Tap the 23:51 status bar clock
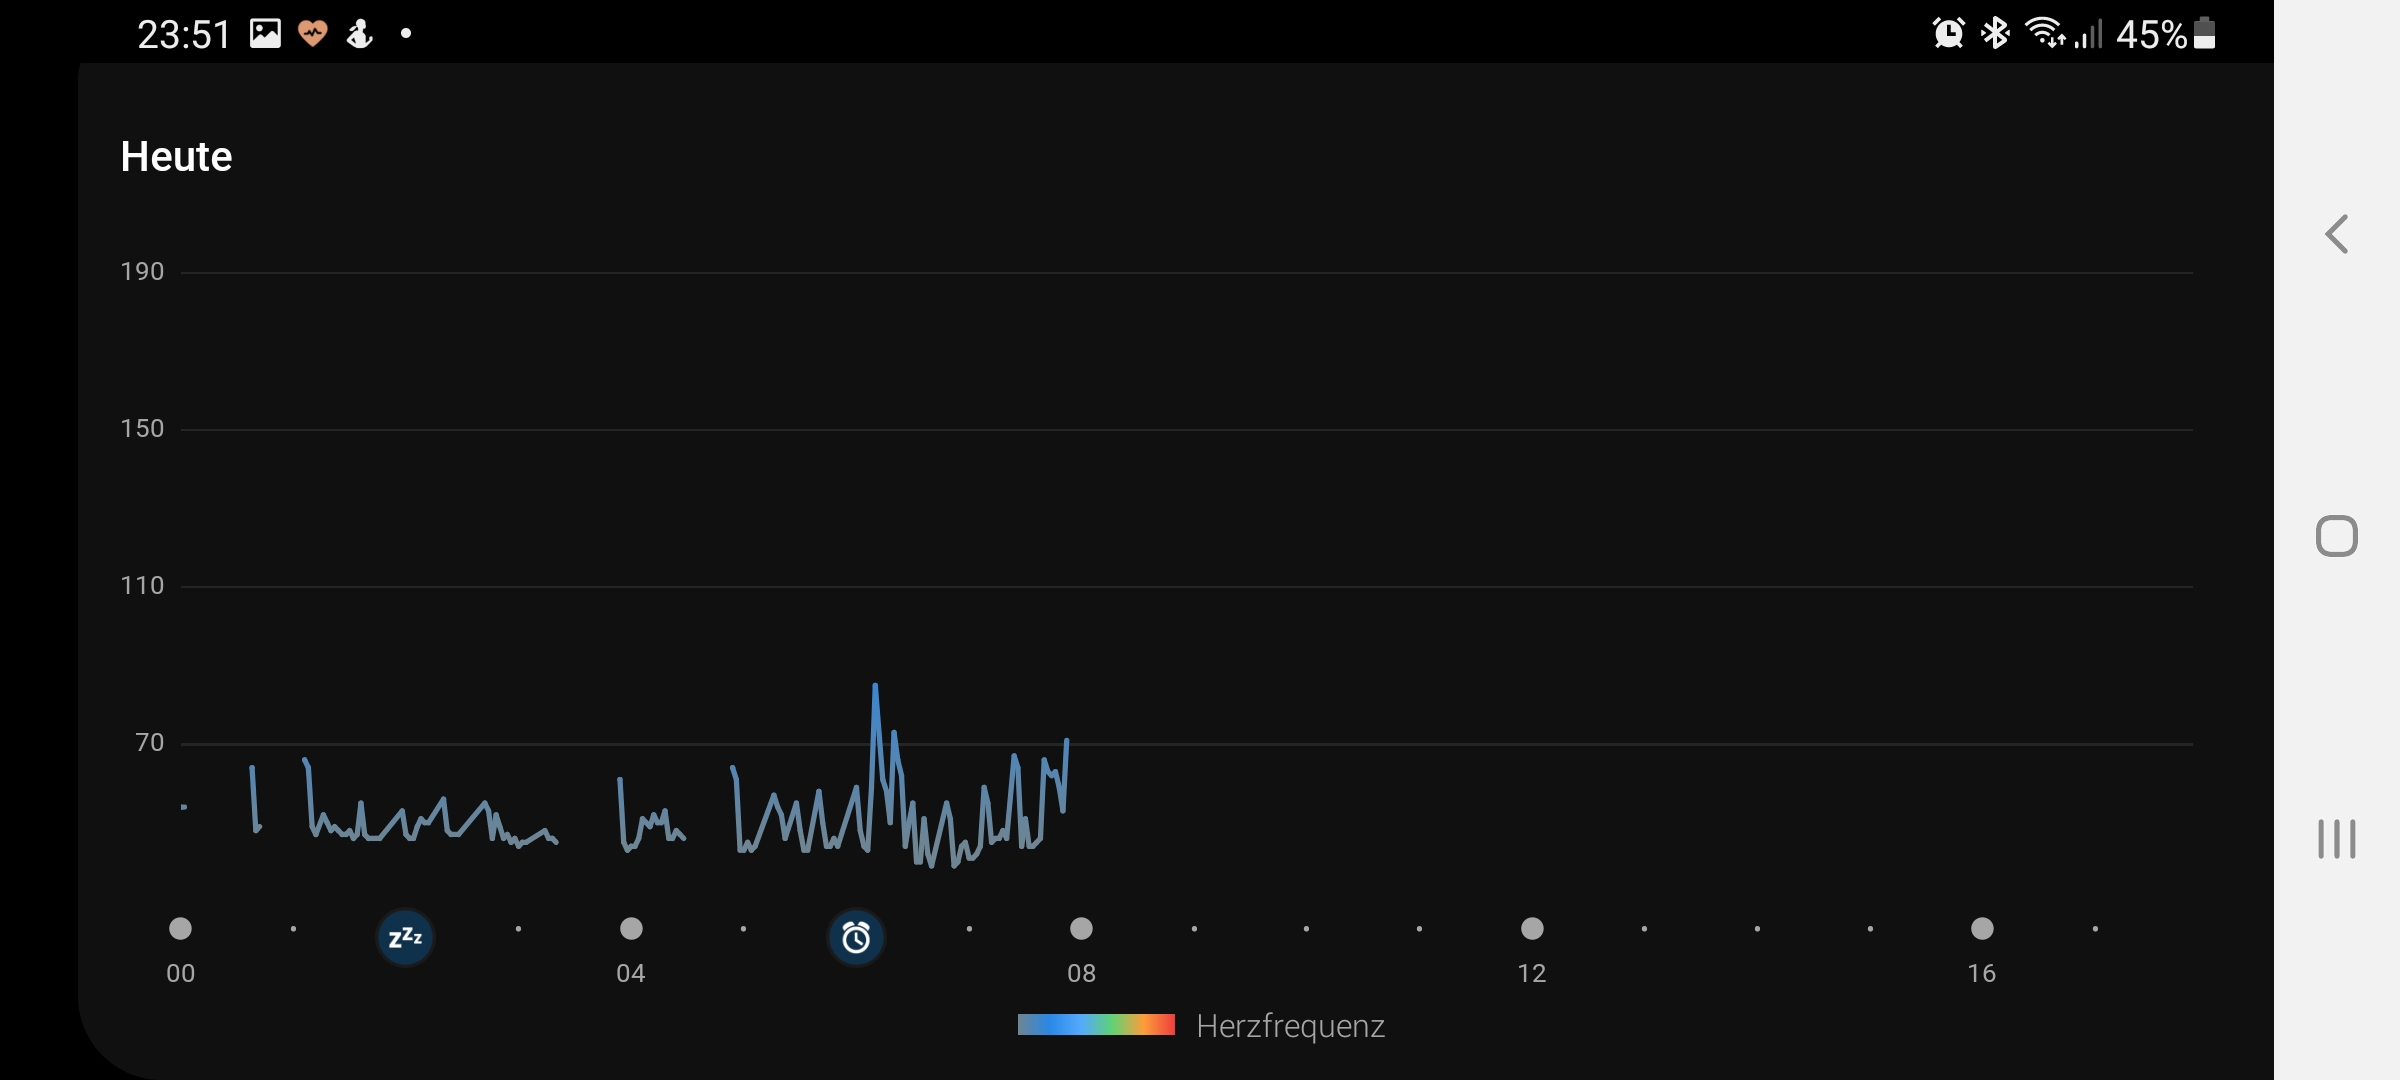2400x1080 pixels. click(184, 35)
